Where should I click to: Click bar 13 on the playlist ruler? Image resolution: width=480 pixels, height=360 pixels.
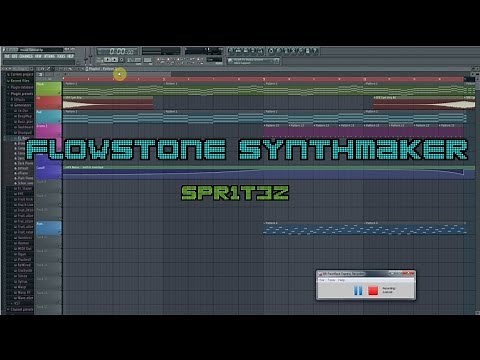364,79
